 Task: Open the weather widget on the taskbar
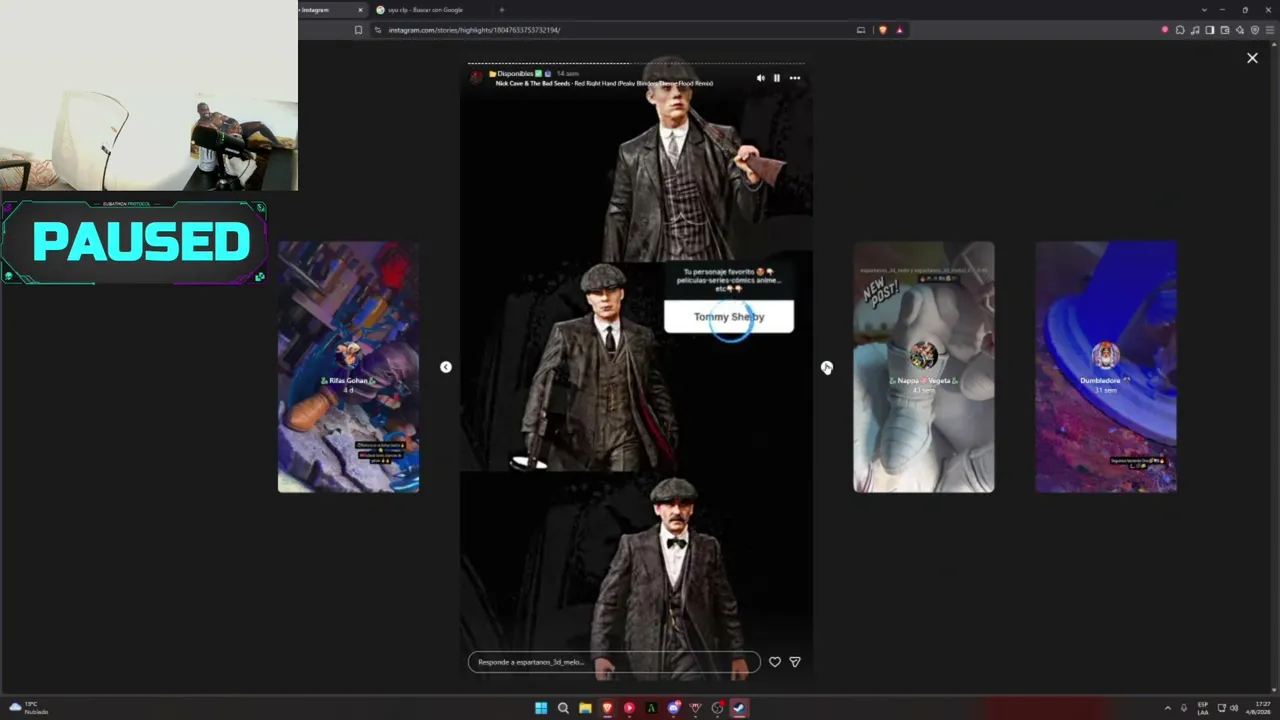tap(28, 708)
